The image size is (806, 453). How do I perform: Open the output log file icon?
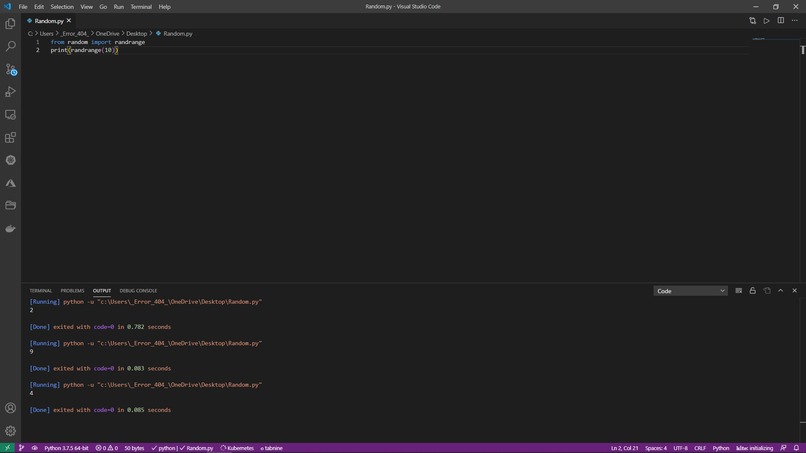pos(767,291)
